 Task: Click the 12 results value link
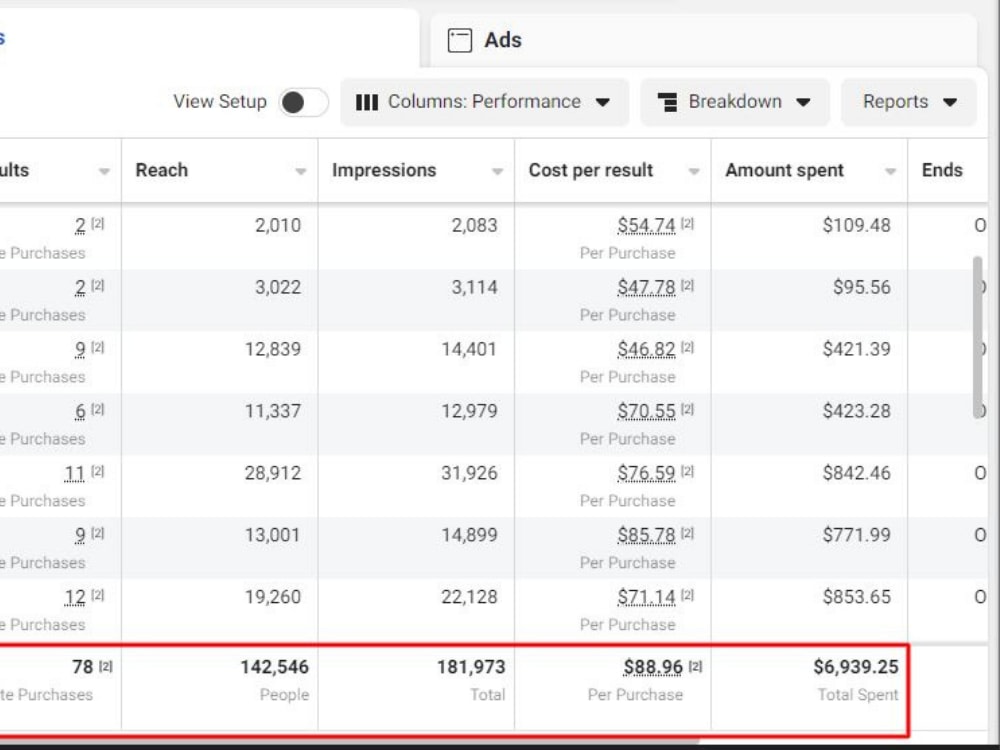coord(75,596)
